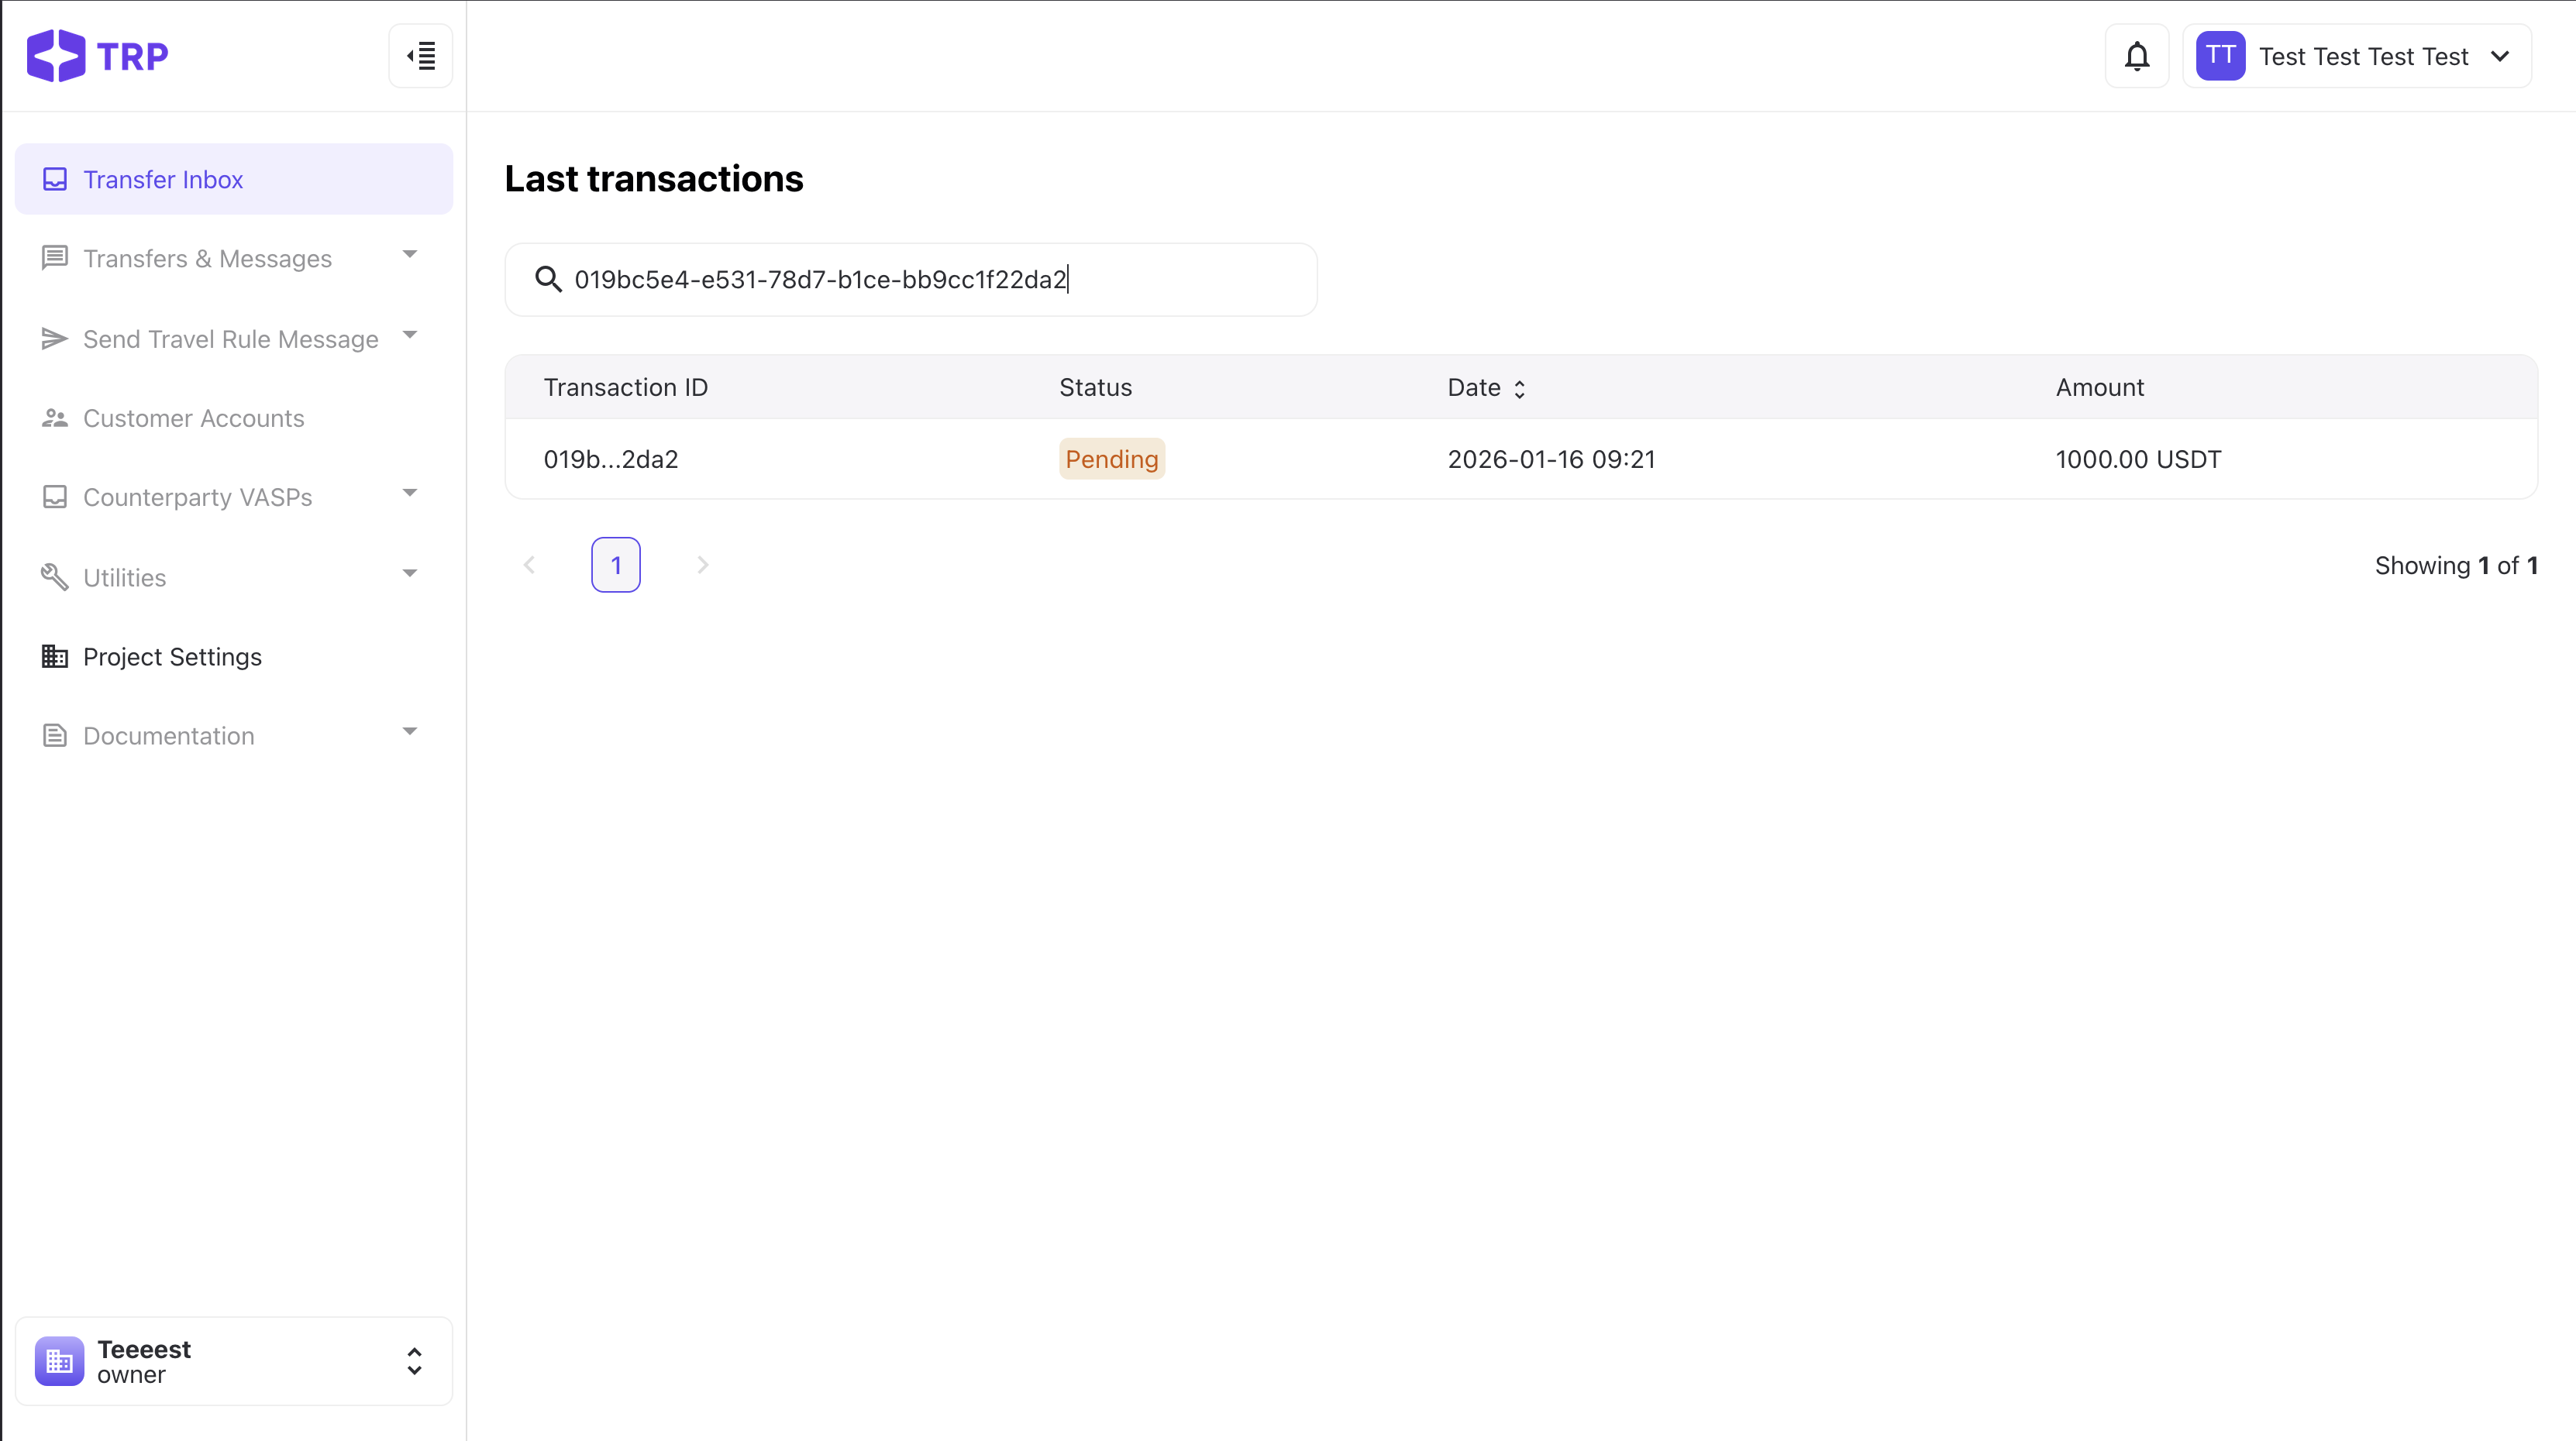2576x1441 pixels.
Task: Click the search magnifier icon
Action: click(x=547, y=279)
